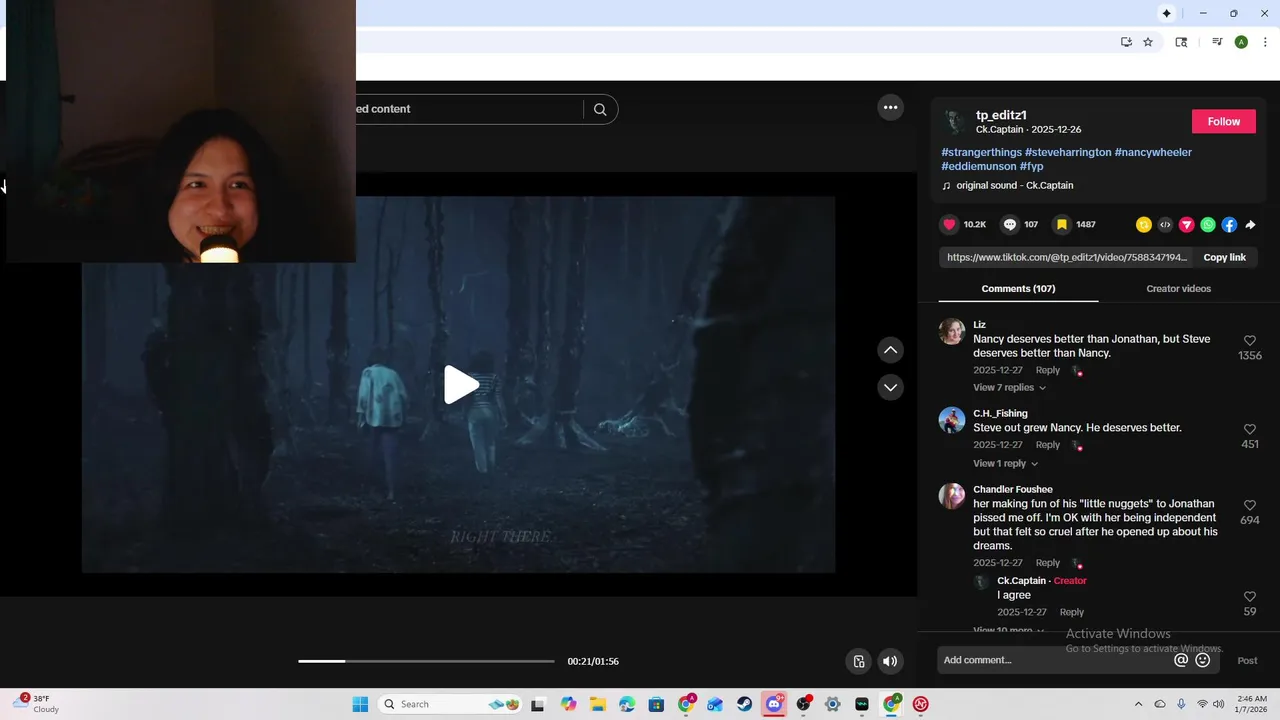Show hidden system tray icons chevron

1138,704
